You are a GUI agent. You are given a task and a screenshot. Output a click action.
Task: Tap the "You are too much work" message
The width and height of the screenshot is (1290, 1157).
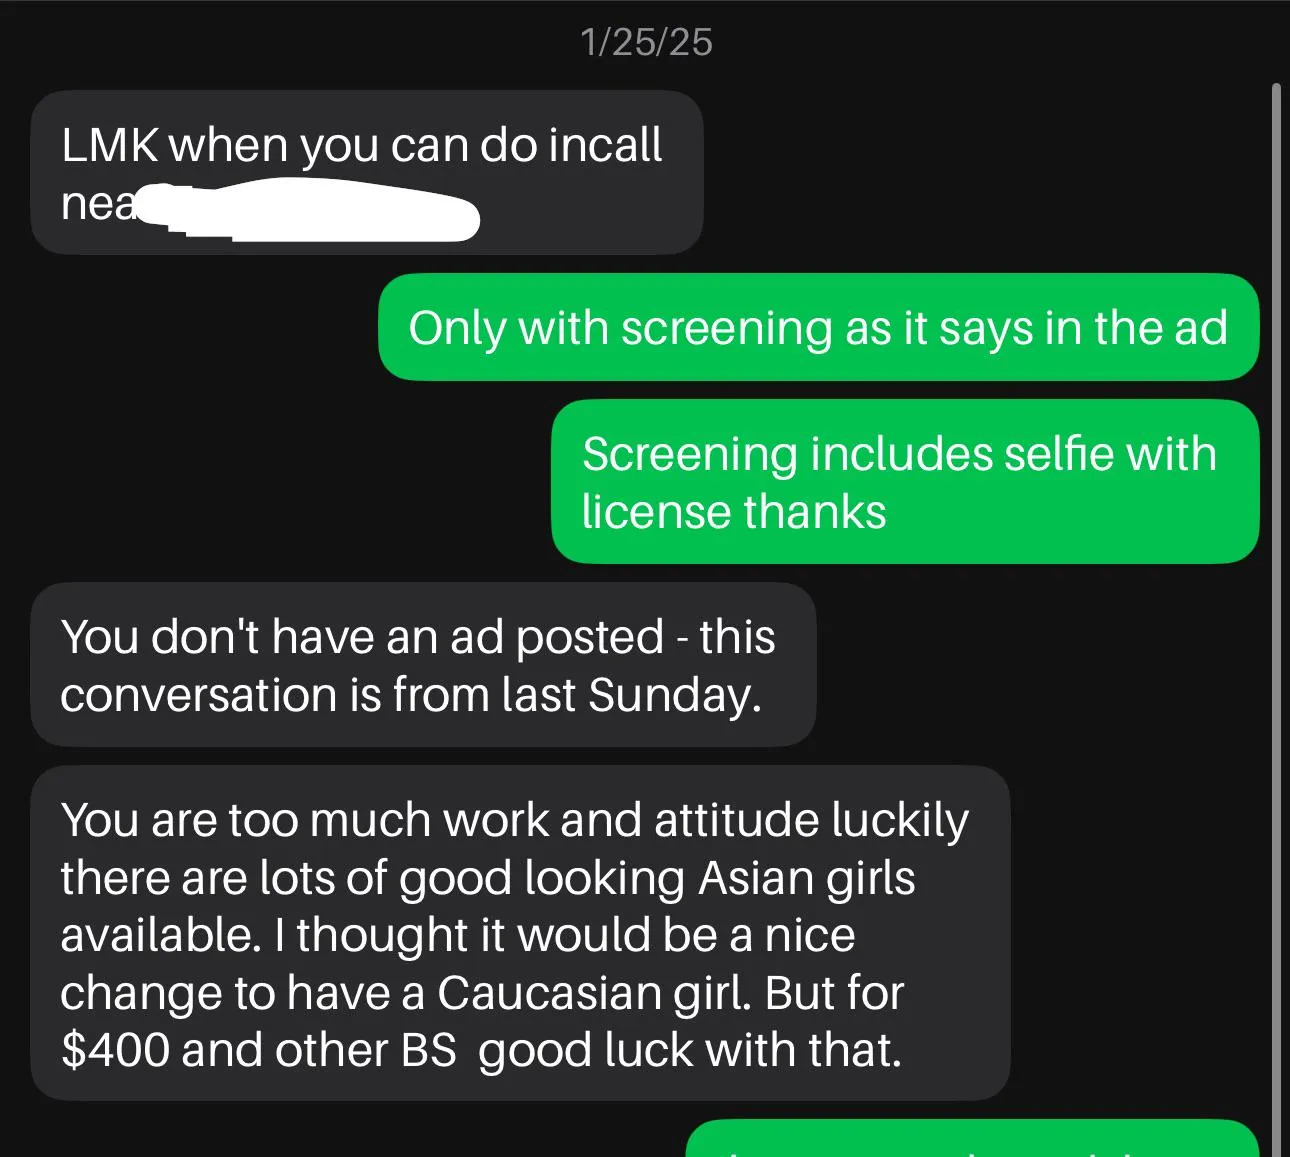(520, 934)
